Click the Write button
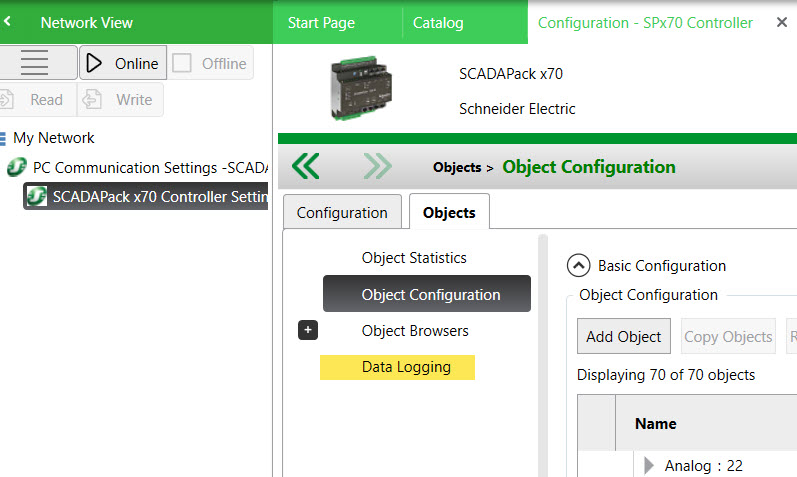The image size is (797, 477). pyautogui.click(x=120, y=100)
